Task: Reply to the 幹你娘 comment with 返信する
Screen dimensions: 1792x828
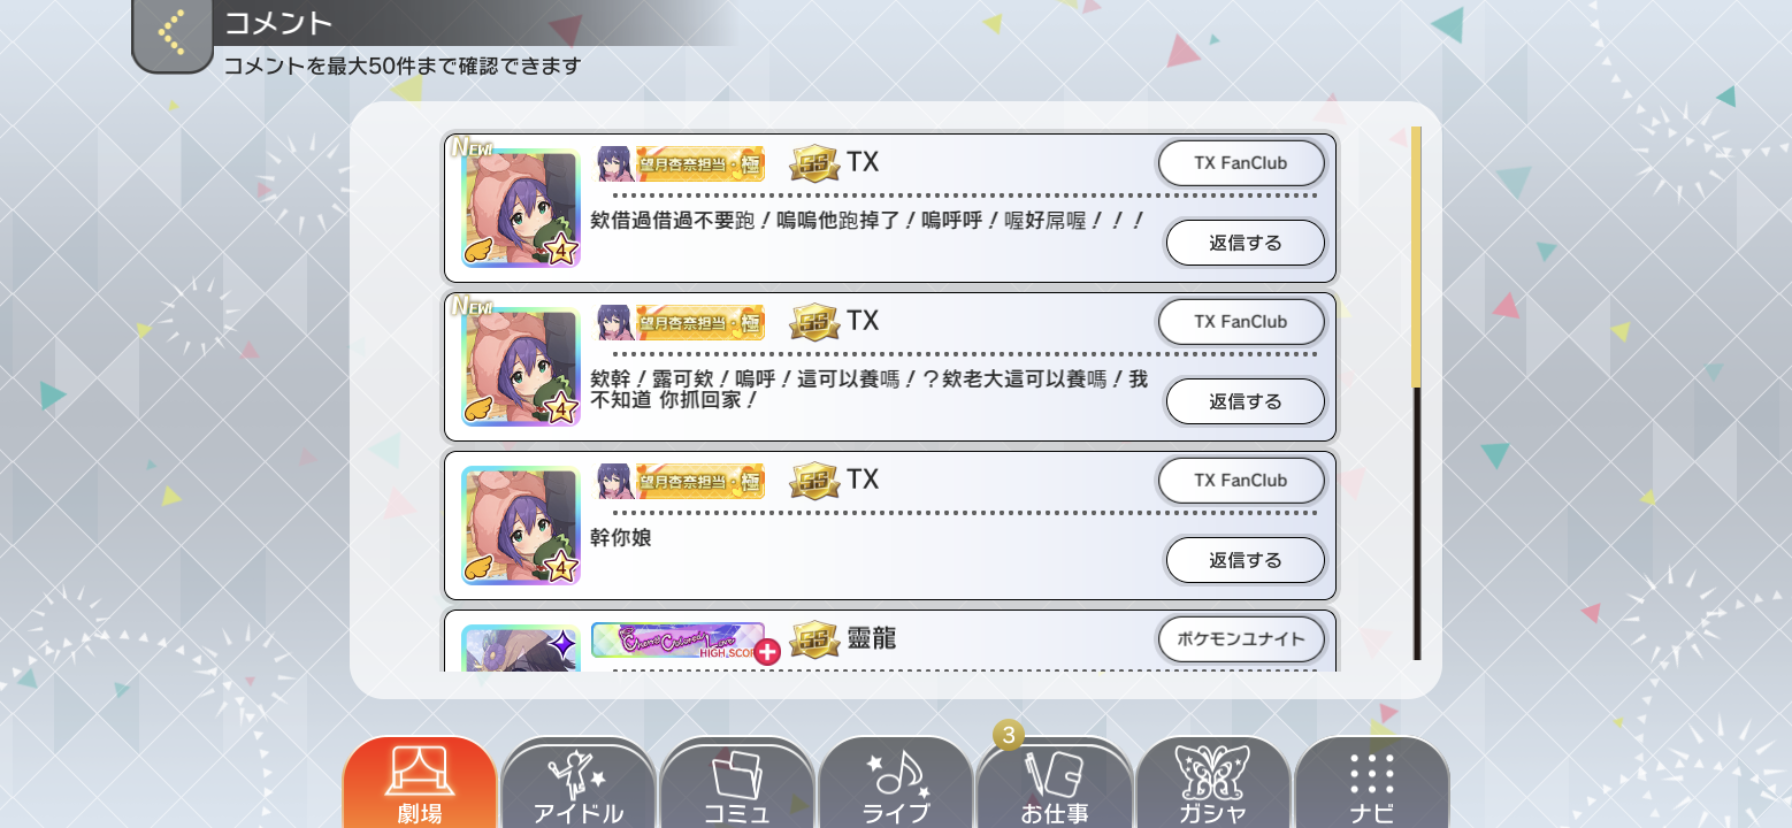Action: (x=1245, y=561)
